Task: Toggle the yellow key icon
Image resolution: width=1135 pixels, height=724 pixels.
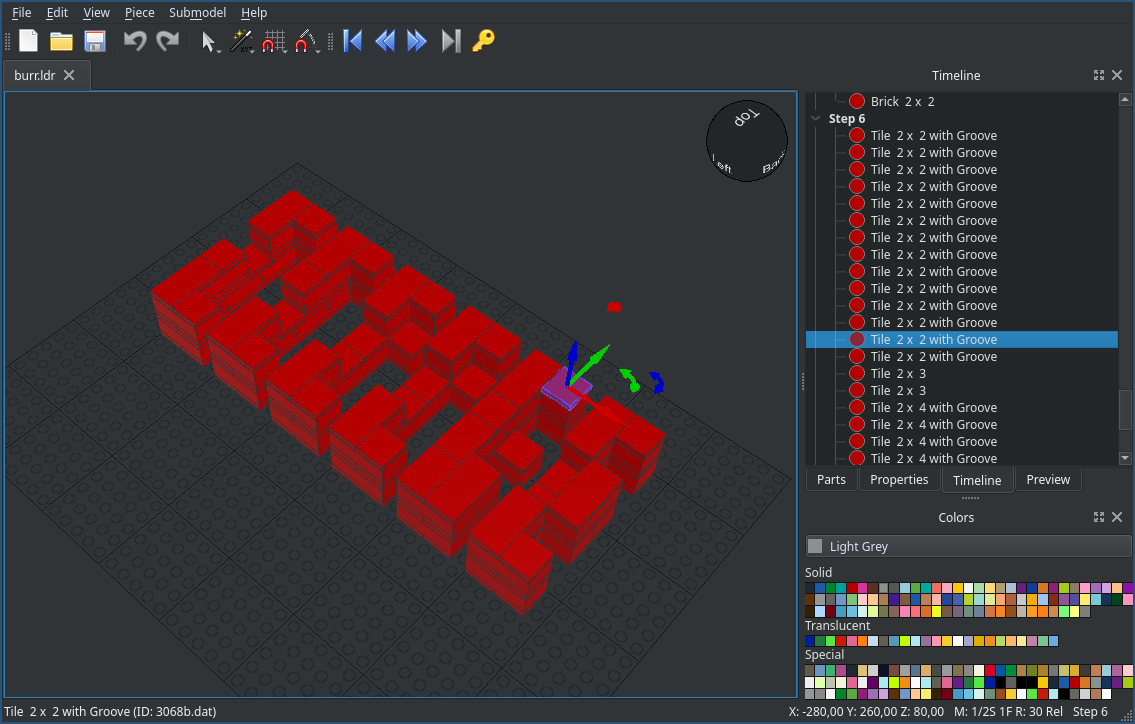Action: click(x=483, y=41)
